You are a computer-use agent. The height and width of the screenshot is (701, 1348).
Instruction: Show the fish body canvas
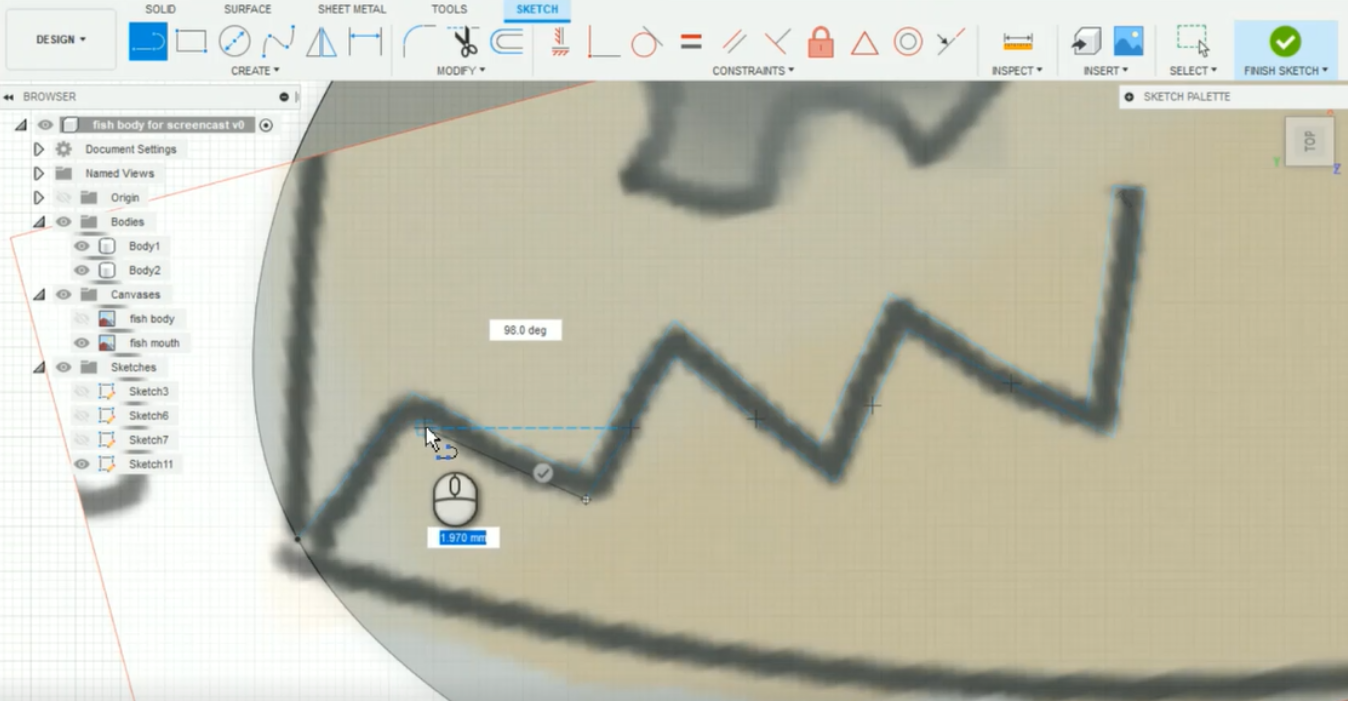coord(82,319)
